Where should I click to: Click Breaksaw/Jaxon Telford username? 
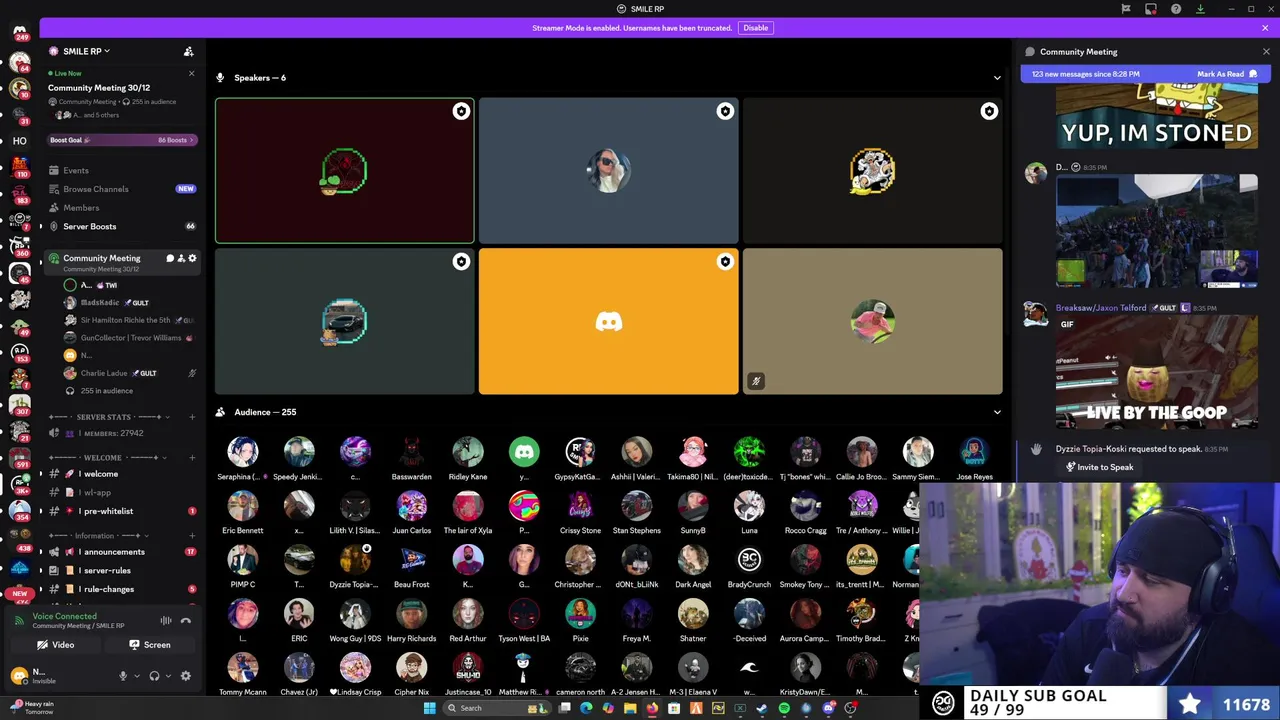(1100, 308)
